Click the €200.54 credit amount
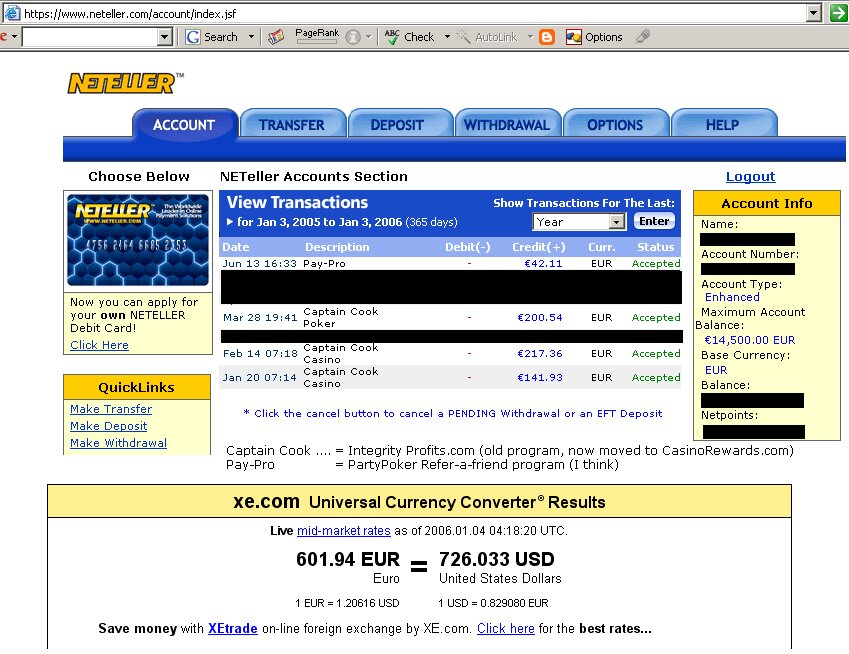 click(540, 317)
